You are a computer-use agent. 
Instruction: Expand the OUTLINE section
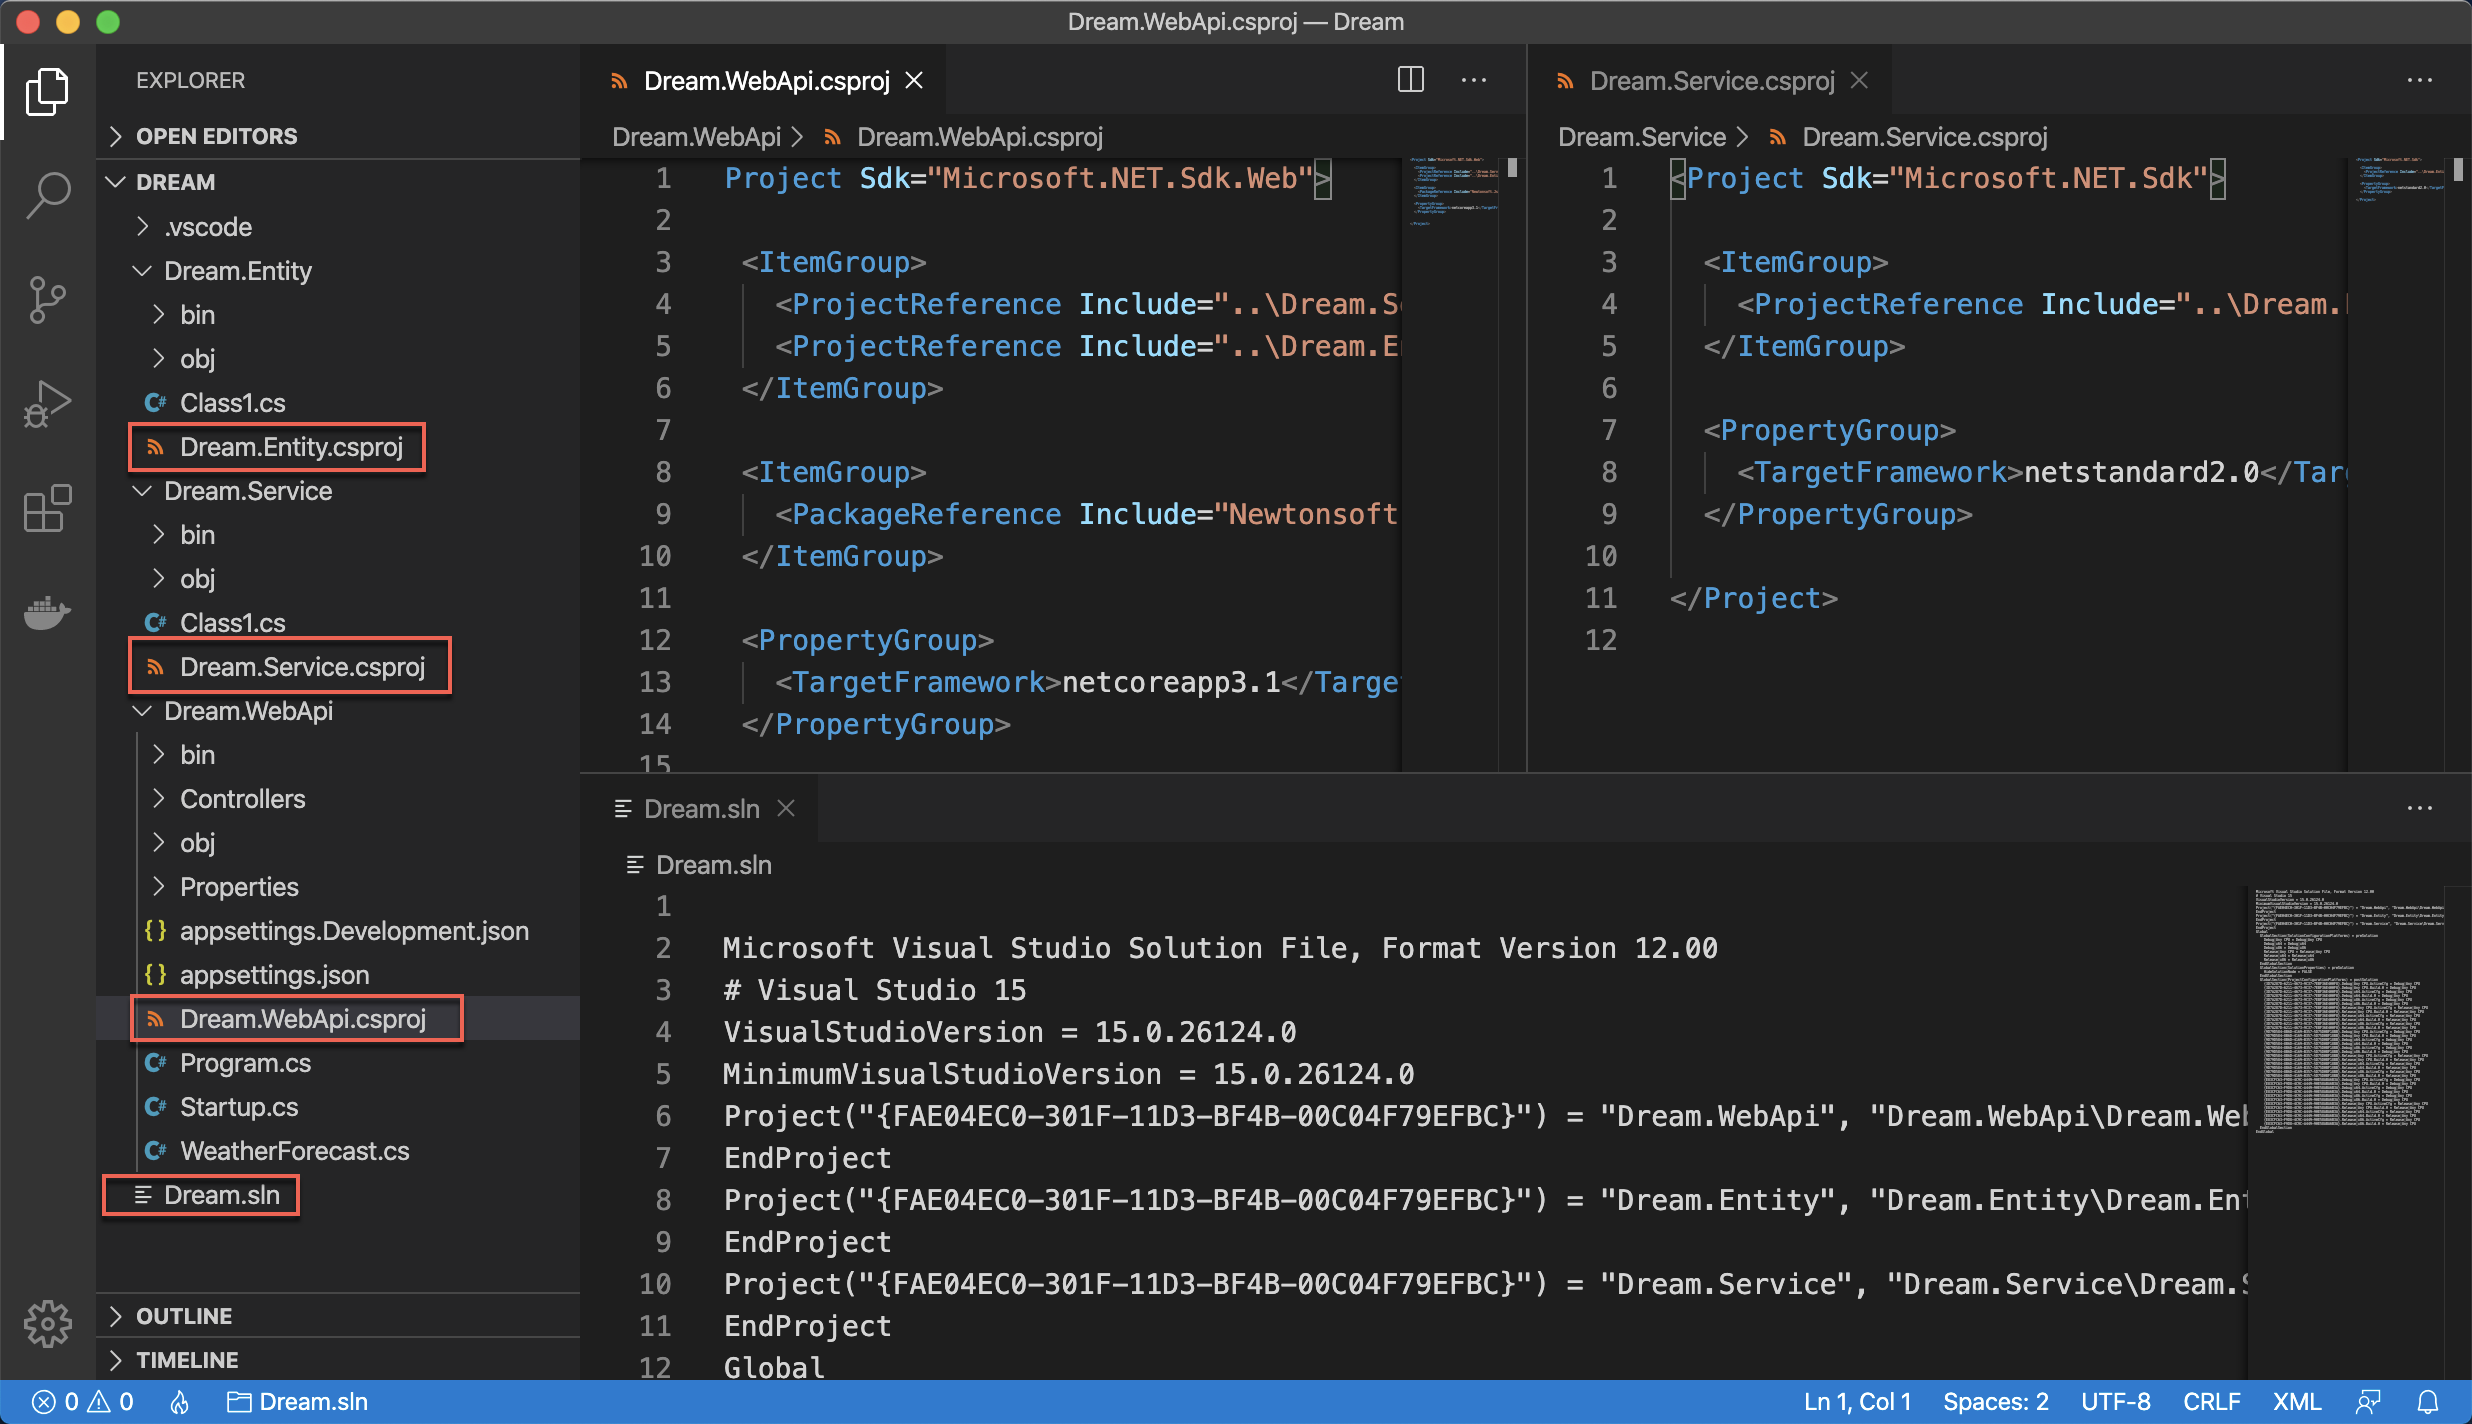click(x=184, y=1316)
